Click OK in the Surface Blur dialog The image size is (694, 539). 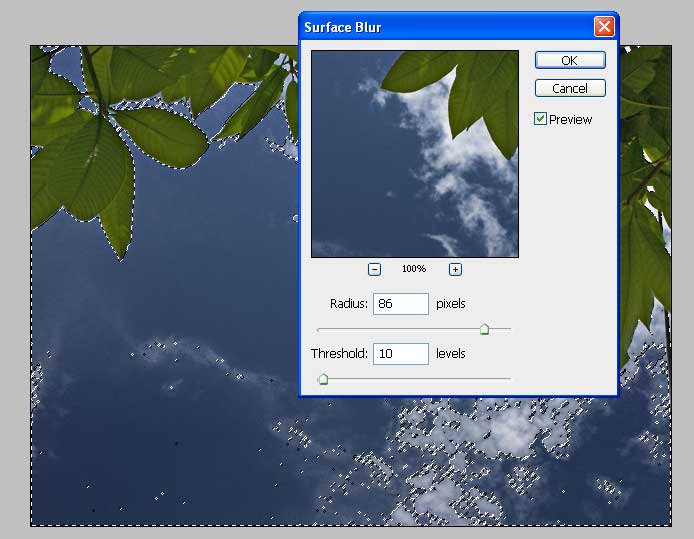click(570, 60)
